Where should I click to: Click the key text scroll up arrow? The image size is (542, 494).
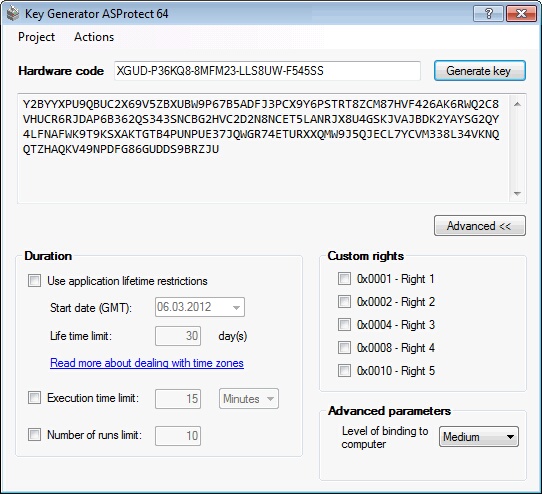point(517,104)
